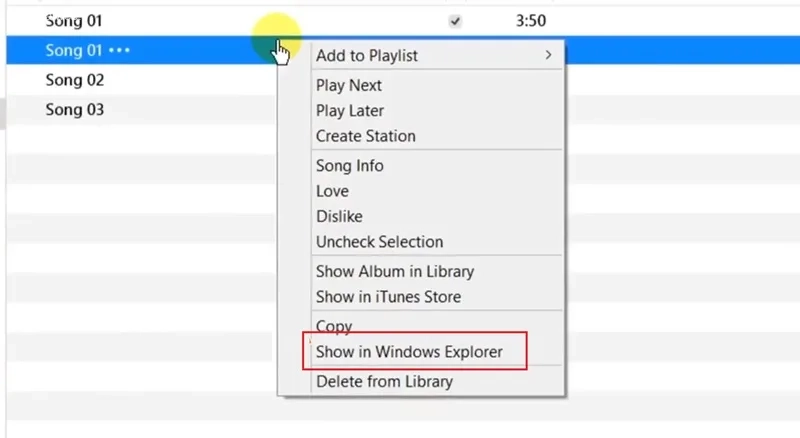Select Show in iTunes Store

437,297
